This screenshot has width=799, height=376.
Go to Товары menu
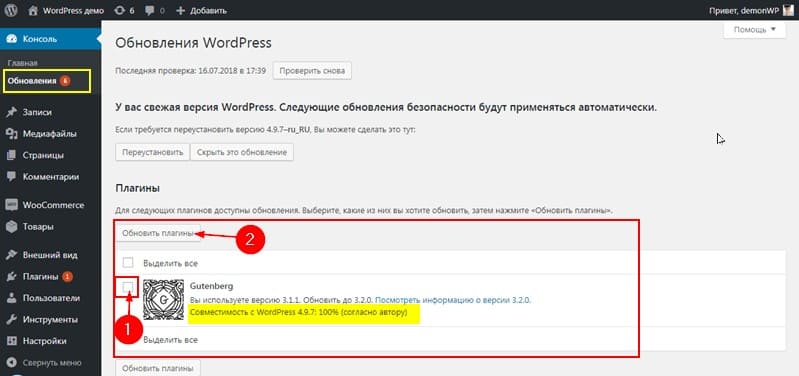coord(38,227)
